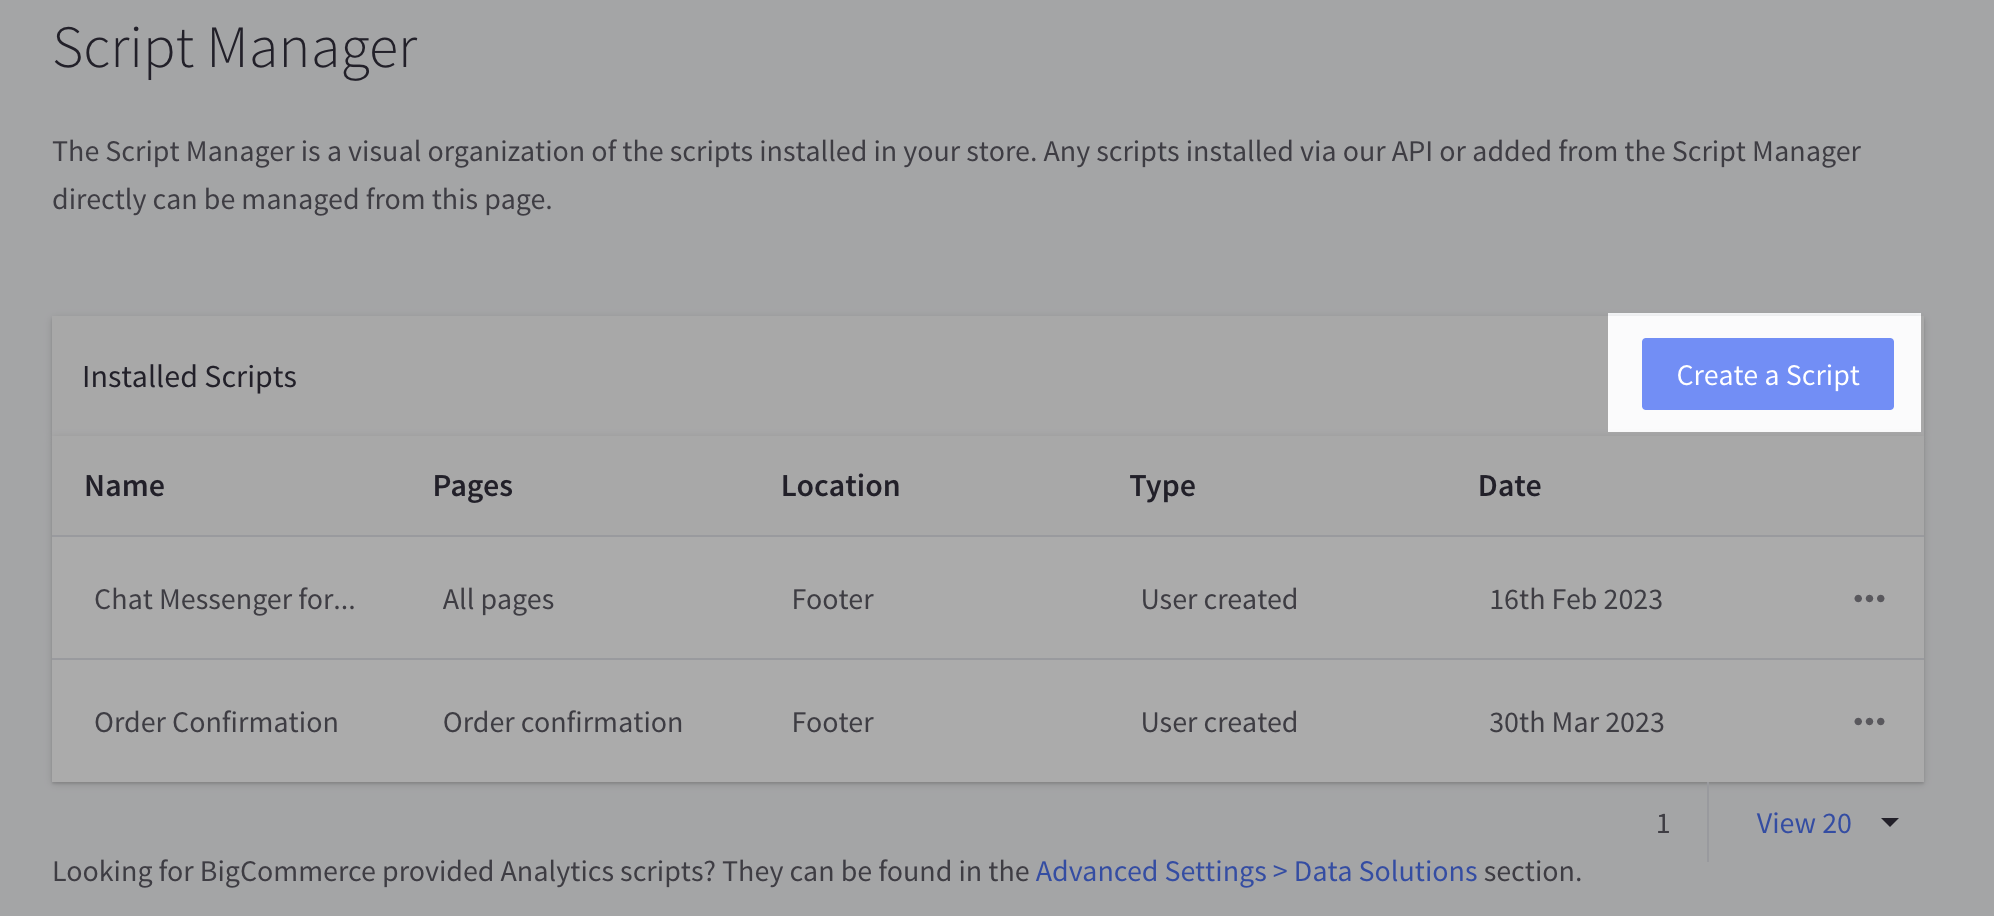Sort scripts by the Name column

click(123, 485)
